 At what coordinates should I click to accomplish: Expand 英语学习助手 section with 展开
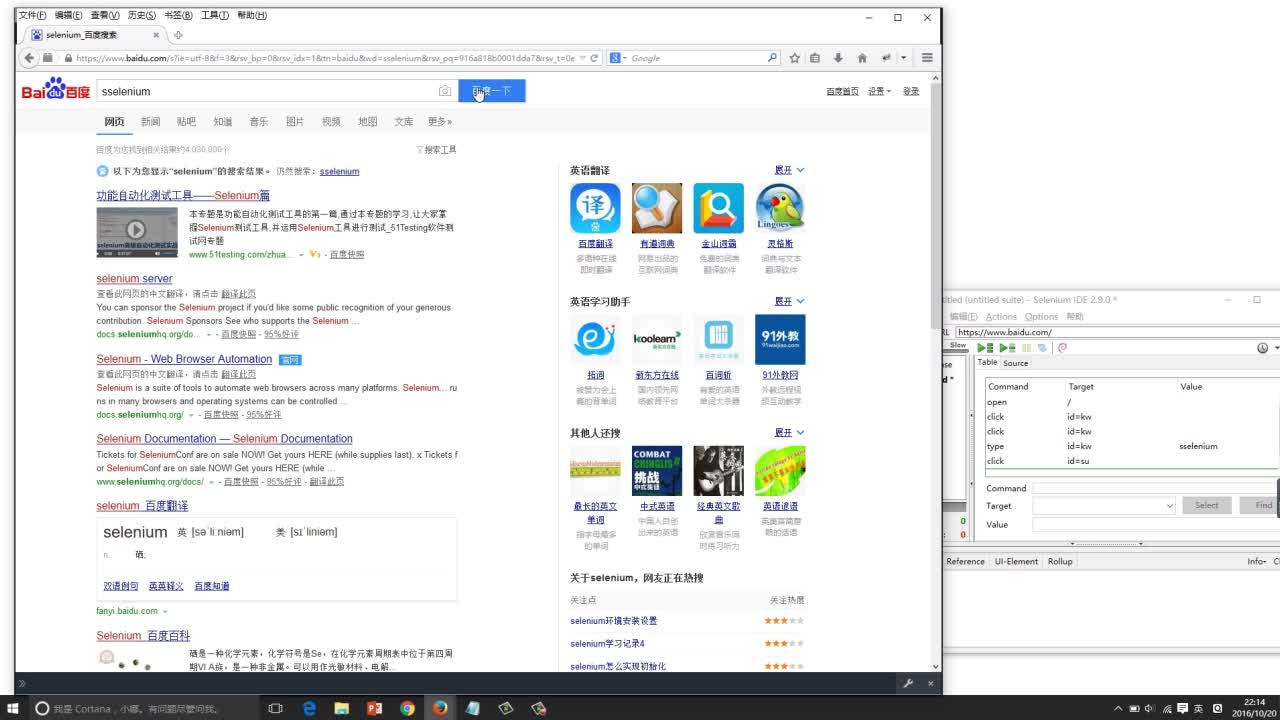point(789,301)
